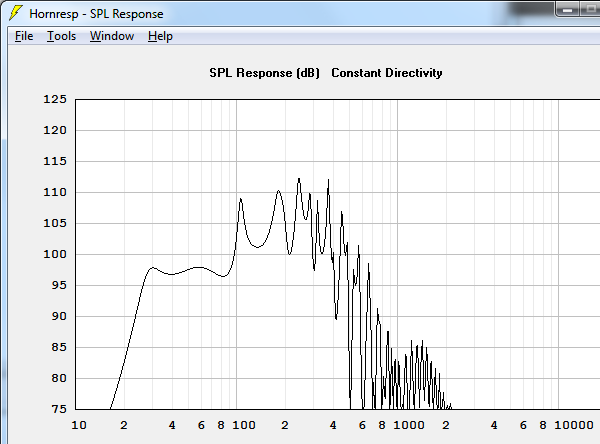600x444 pixels.
Task: Open the Help menu
Action: [160, 36]
